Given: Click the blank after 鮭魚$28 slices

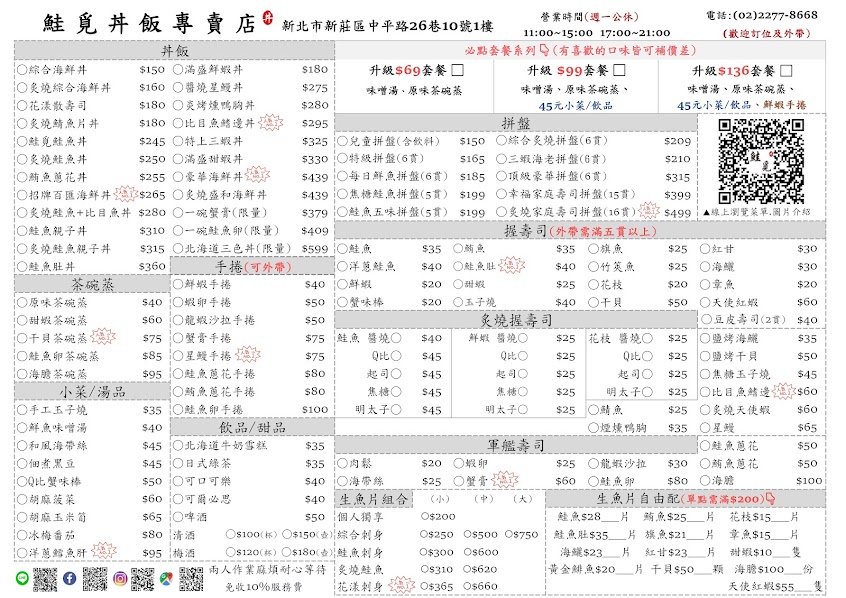Looking at the screenshot, I should (x=611, y=517).
